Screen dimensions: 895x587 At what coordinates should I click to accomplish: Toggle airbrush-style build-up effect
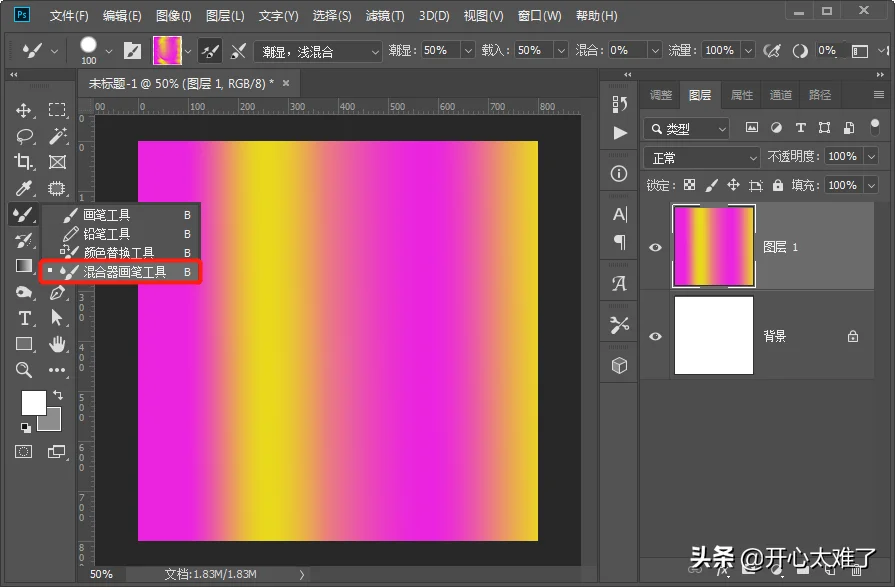click(x=772, y=51)
